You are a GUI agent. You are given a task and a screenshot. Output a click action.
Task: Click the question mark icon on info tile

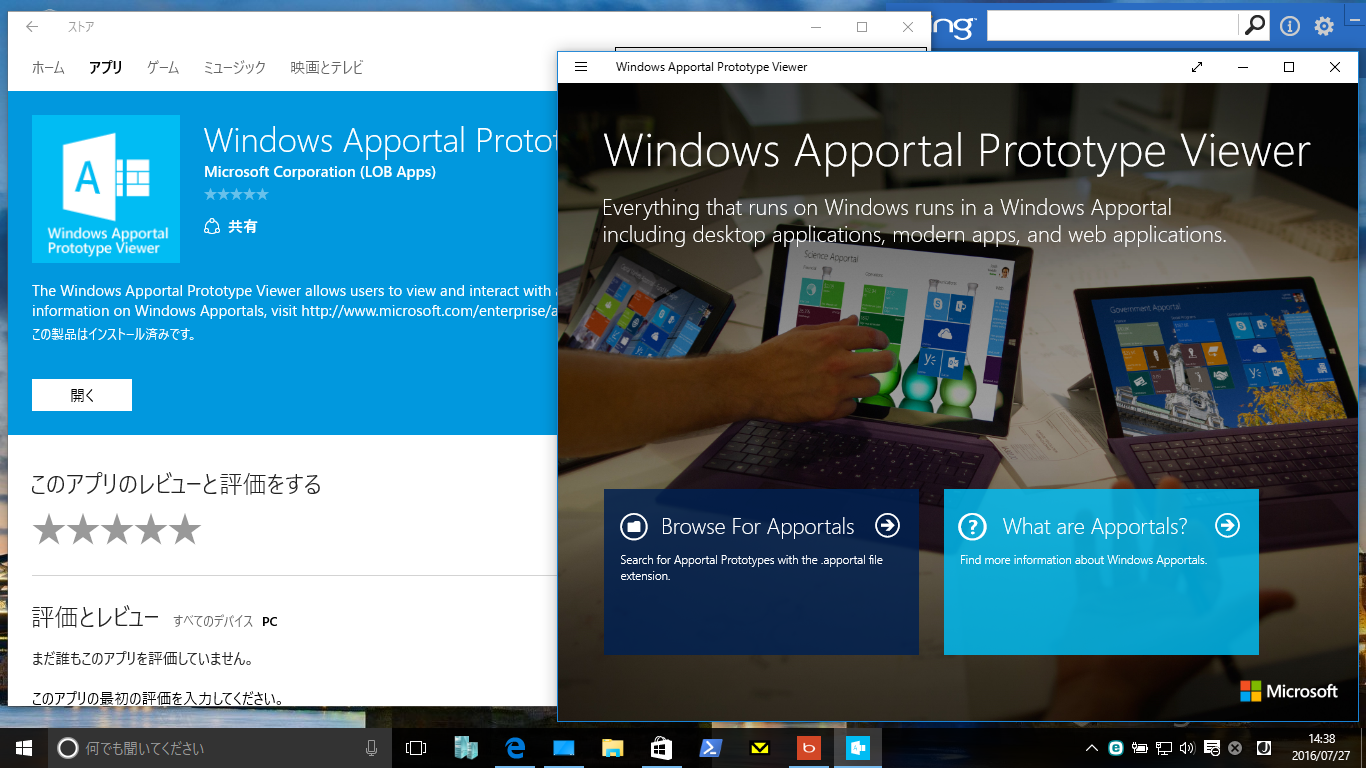(x=973, y=526)
